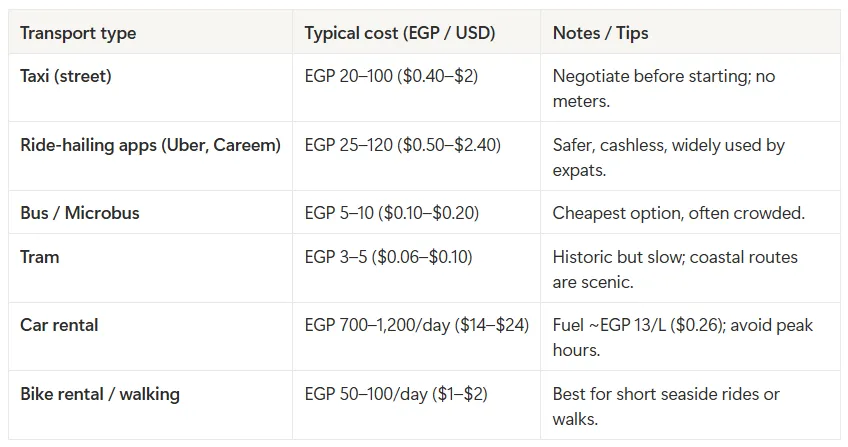This screenshot has width=848, height=447.
Task: Click the 'Historic but slow' tram note
Action: point(675,269)
